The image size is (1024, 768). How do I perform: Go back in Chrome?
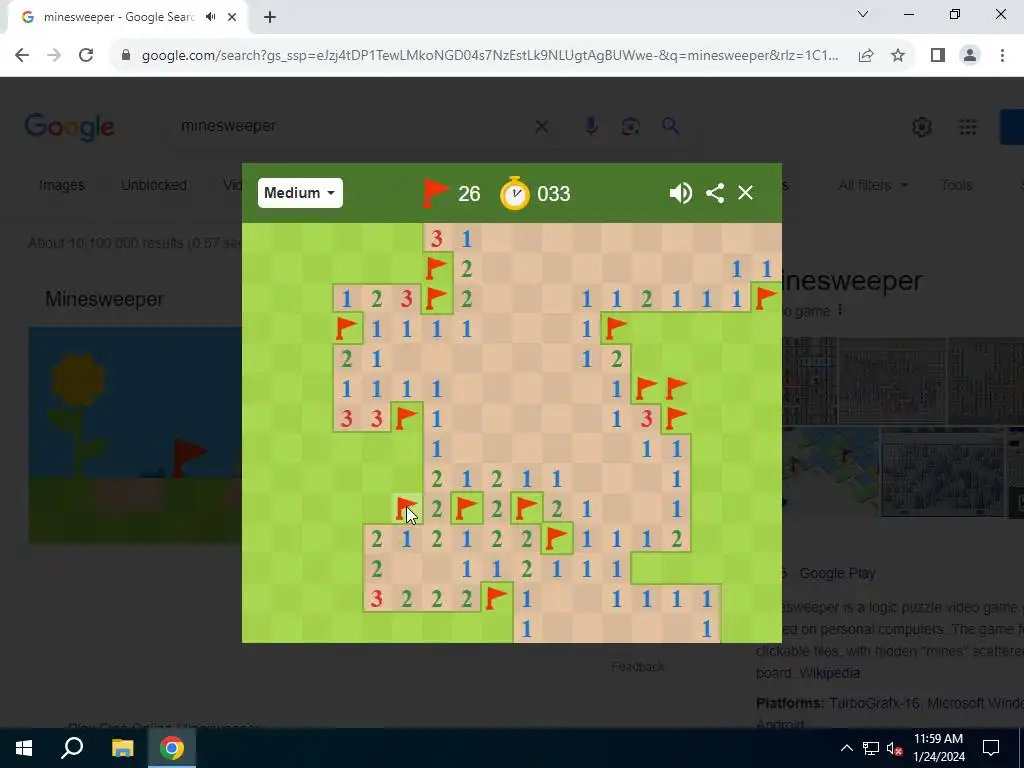click(x=22, y=56)
